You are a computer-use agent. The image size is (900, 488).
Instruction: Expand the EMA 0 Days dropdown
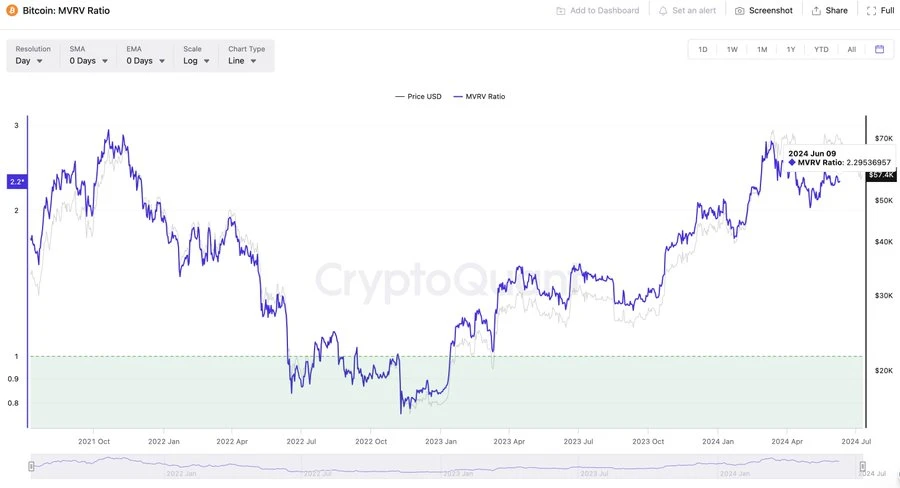click(x=145, y=61)
